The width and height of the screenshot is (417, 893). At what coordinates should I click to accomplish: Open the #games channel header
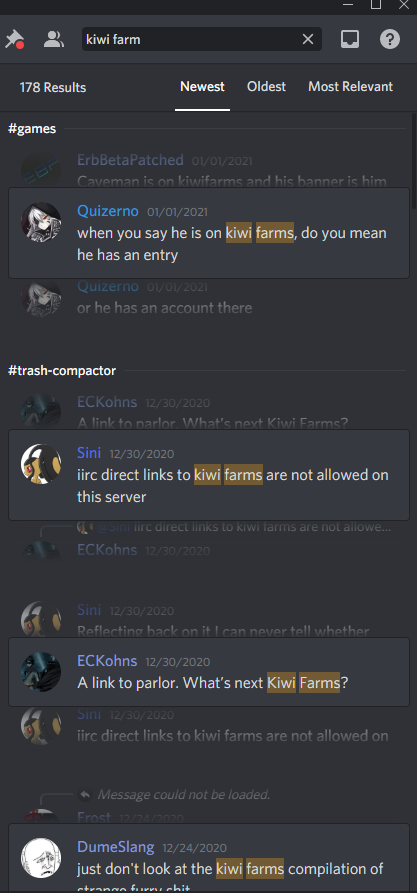tap(32, 129)
